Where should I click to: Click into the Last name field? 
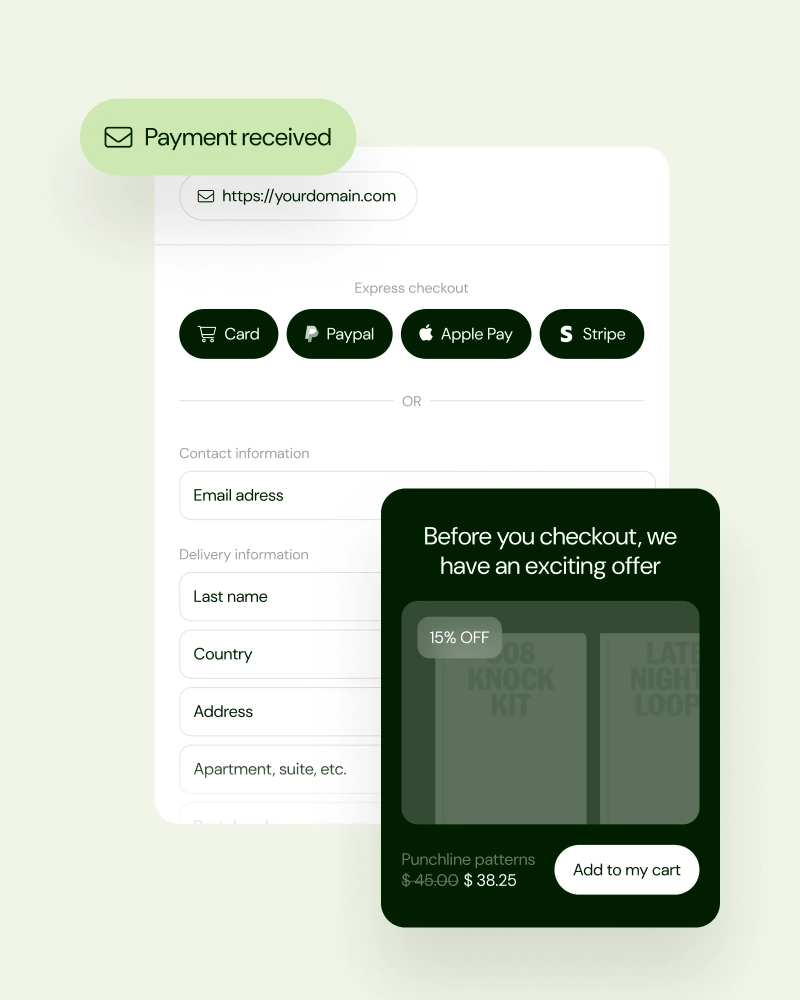click(281, 596)
